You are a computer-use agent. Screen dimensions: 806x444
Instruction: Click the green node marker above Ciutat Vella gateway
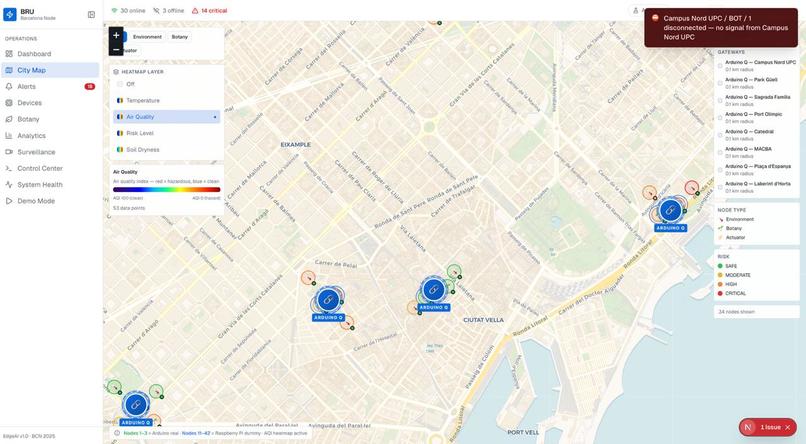coord(454,271)
